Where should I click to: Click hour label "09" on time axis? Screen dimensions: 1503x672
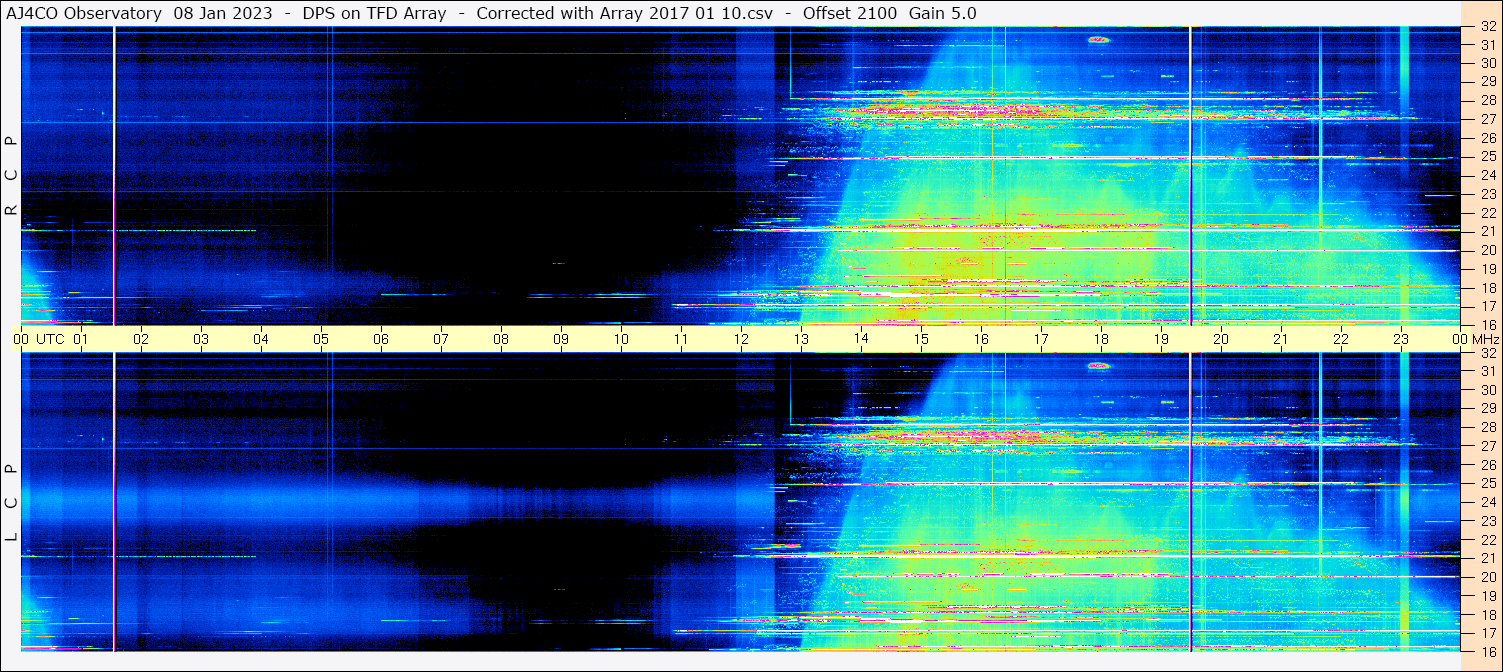[561, 339]
